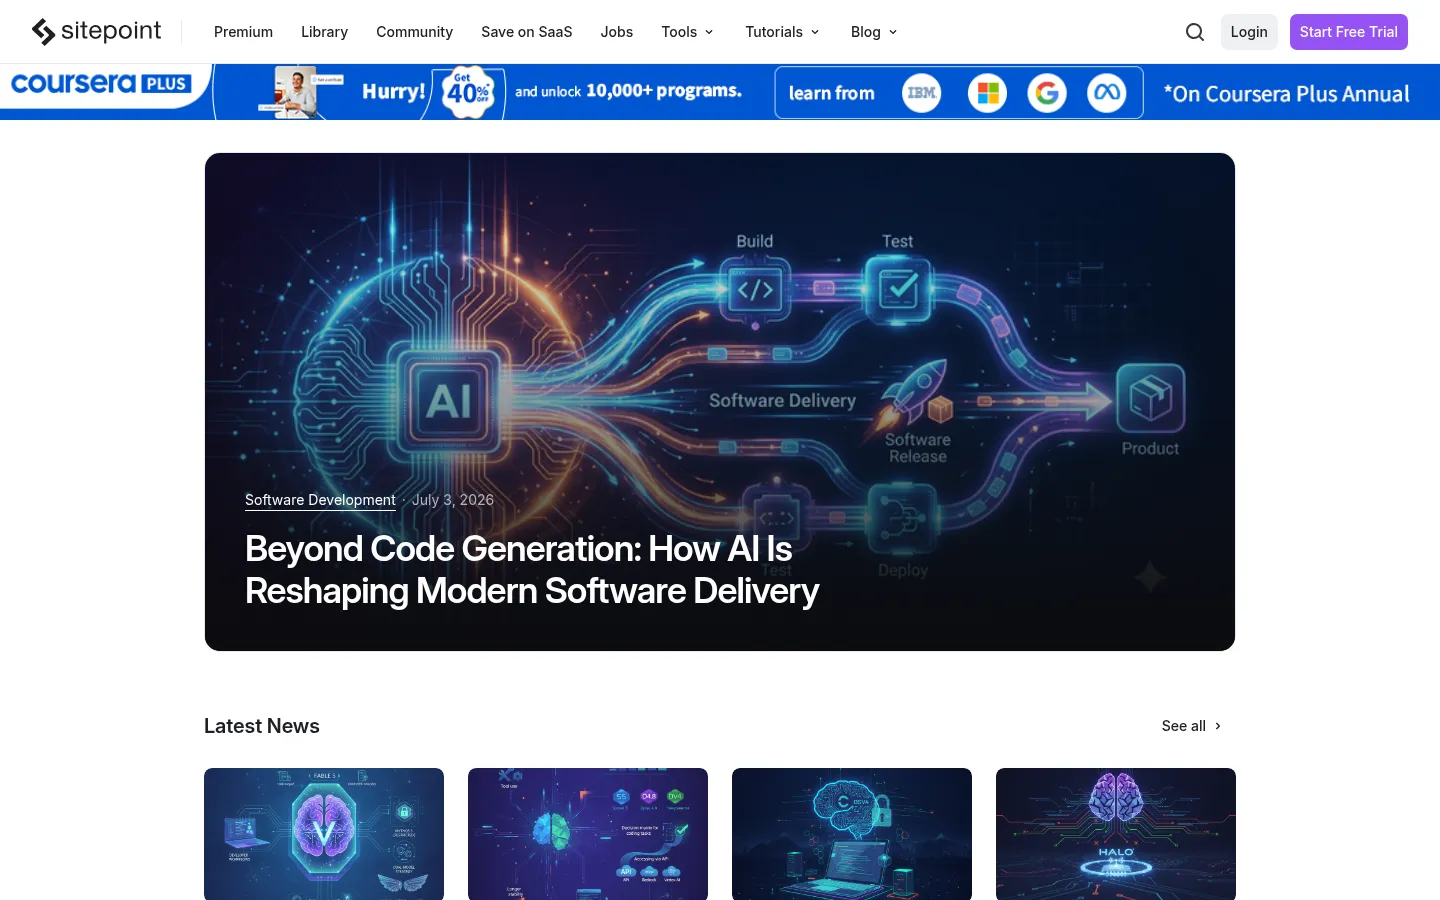
Task: Open the Community section
Action: click(414, 32)
